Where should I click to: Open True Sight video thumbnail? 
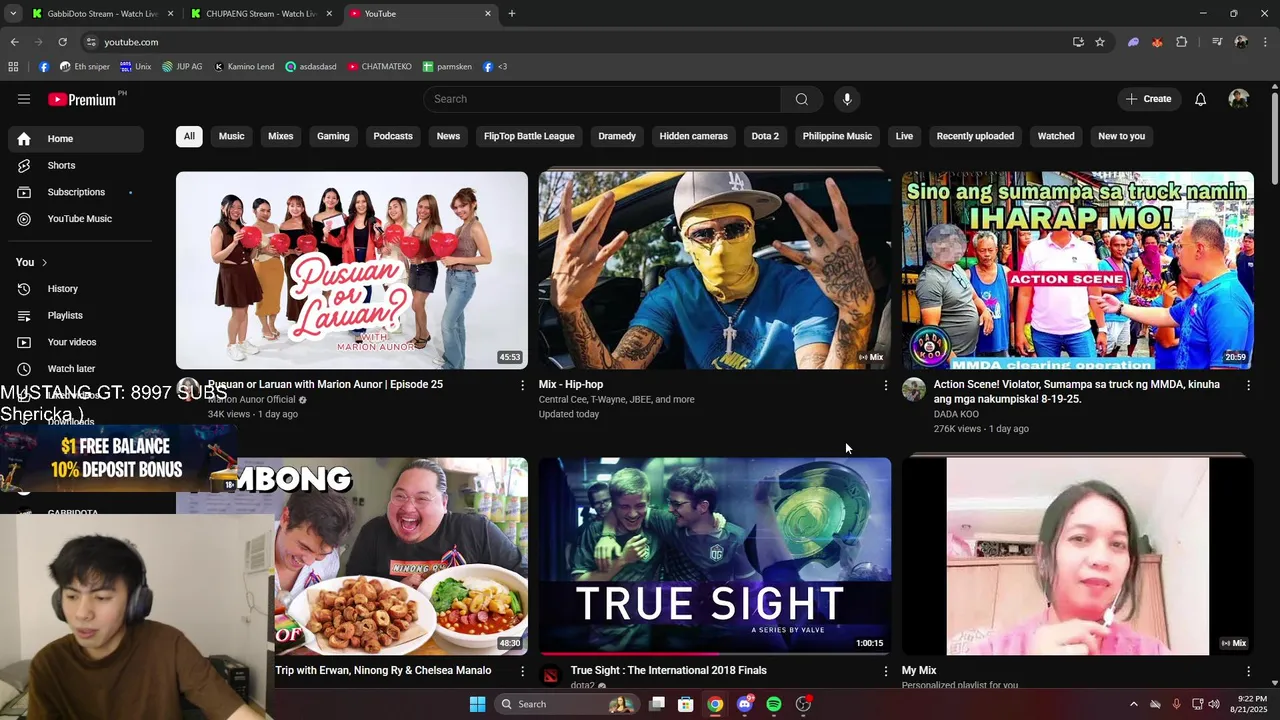[715, 556]
